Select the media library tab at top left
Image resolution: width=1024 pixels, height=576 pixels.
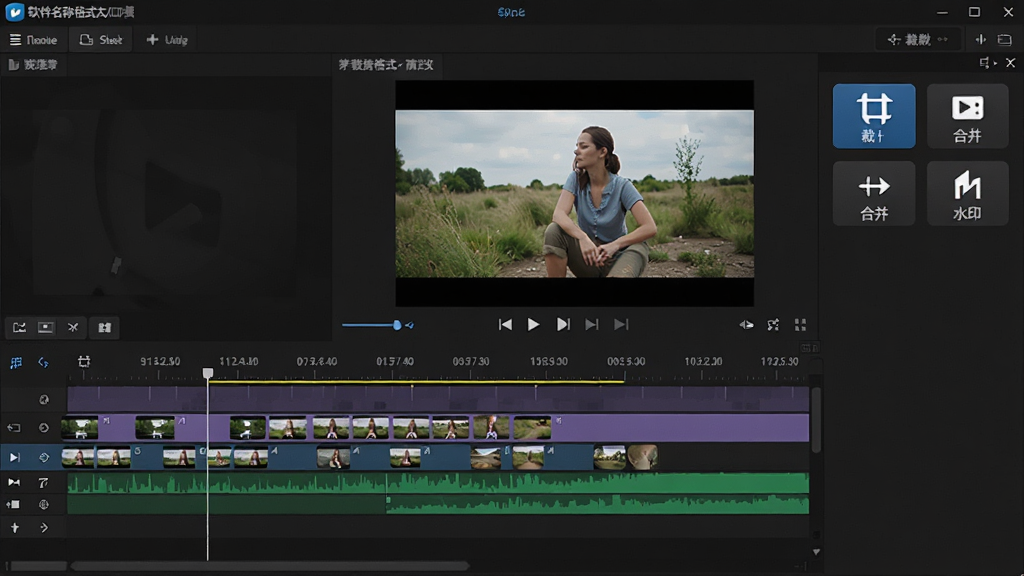coord(33,65)
